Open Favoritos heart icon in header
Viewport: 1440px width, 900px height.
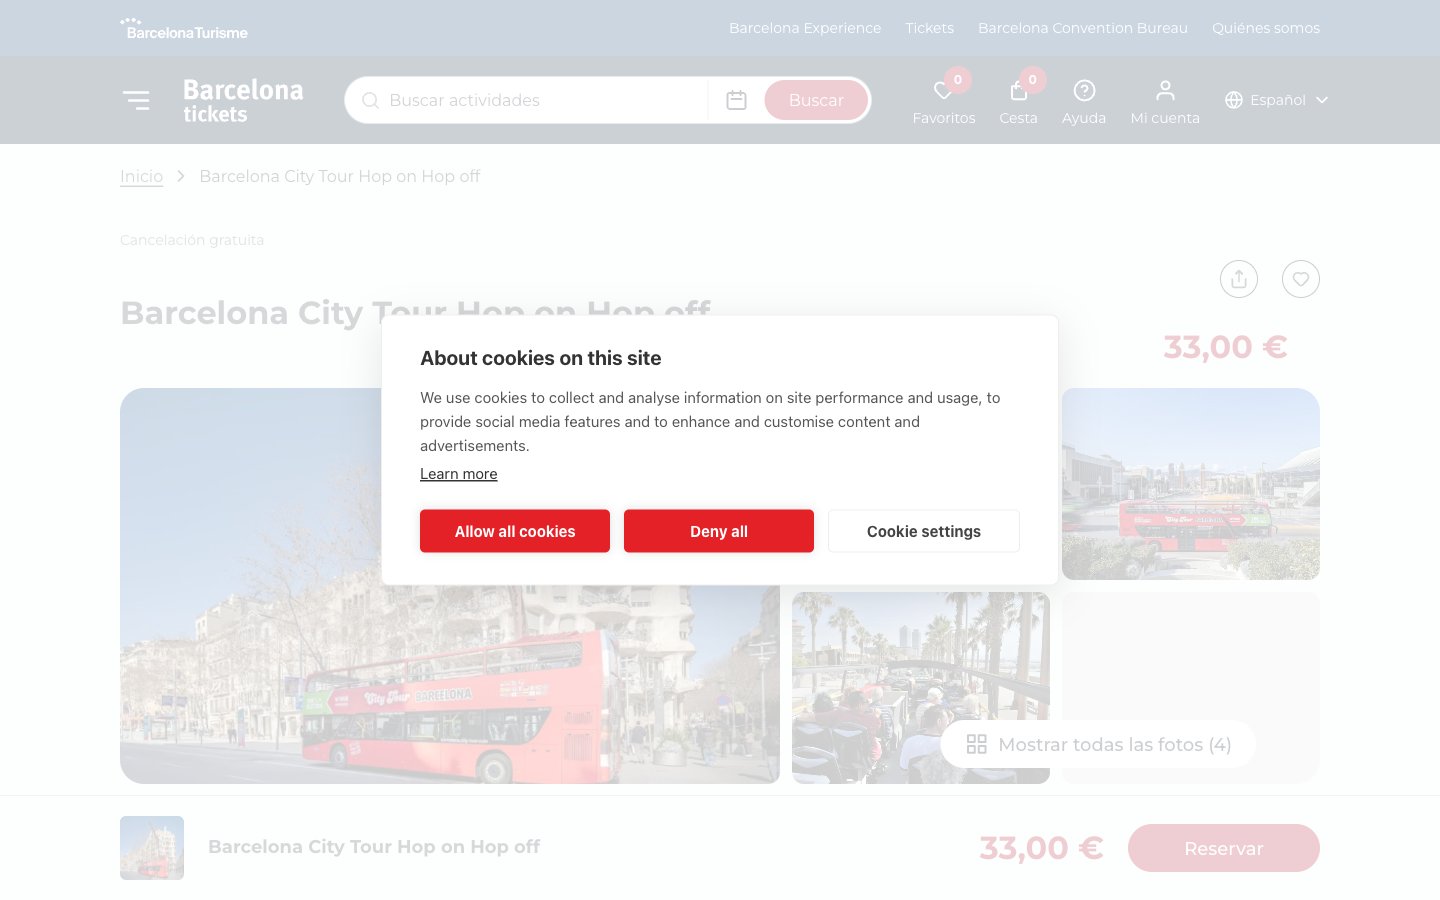click(943, 92)
